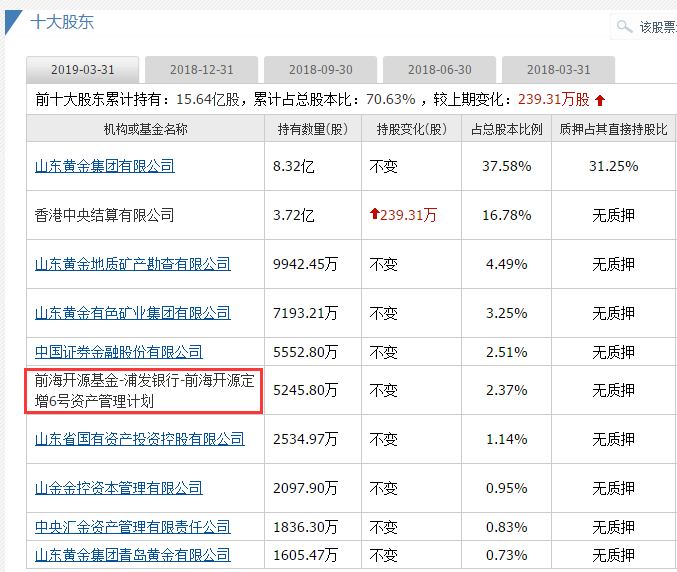The width and height of the screenshot is (677, 572).
Task: Click the 1605.47万 holding value
Action: click(x=305, y=555)
